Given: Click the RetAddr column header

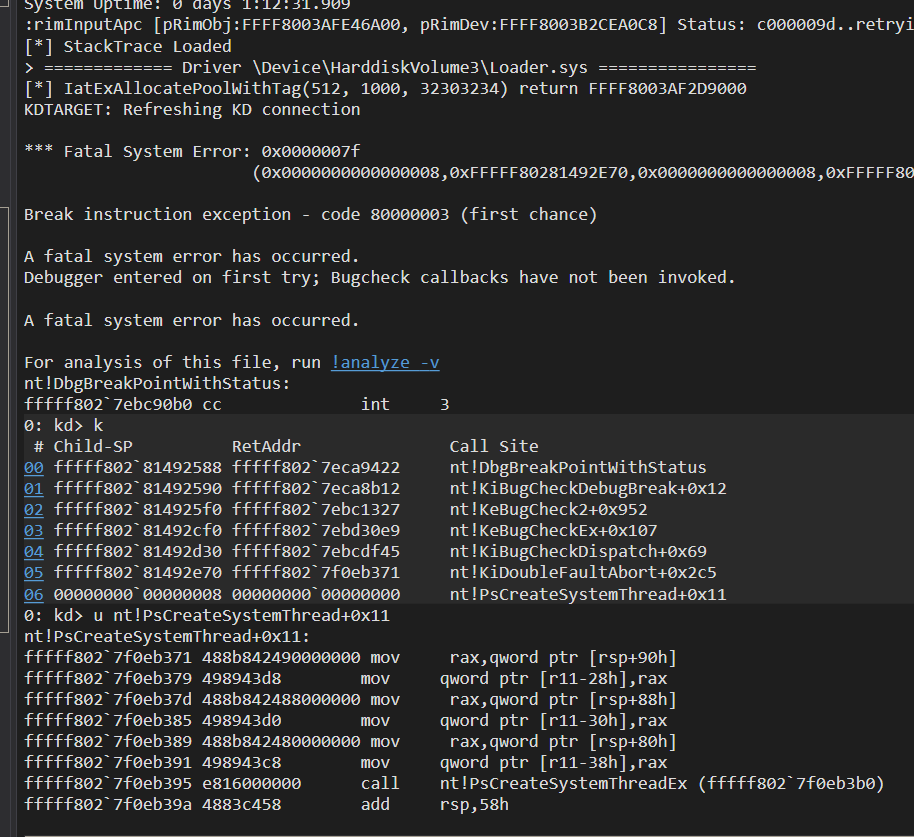Looking at the screenshot, I should tap(266, 446).
